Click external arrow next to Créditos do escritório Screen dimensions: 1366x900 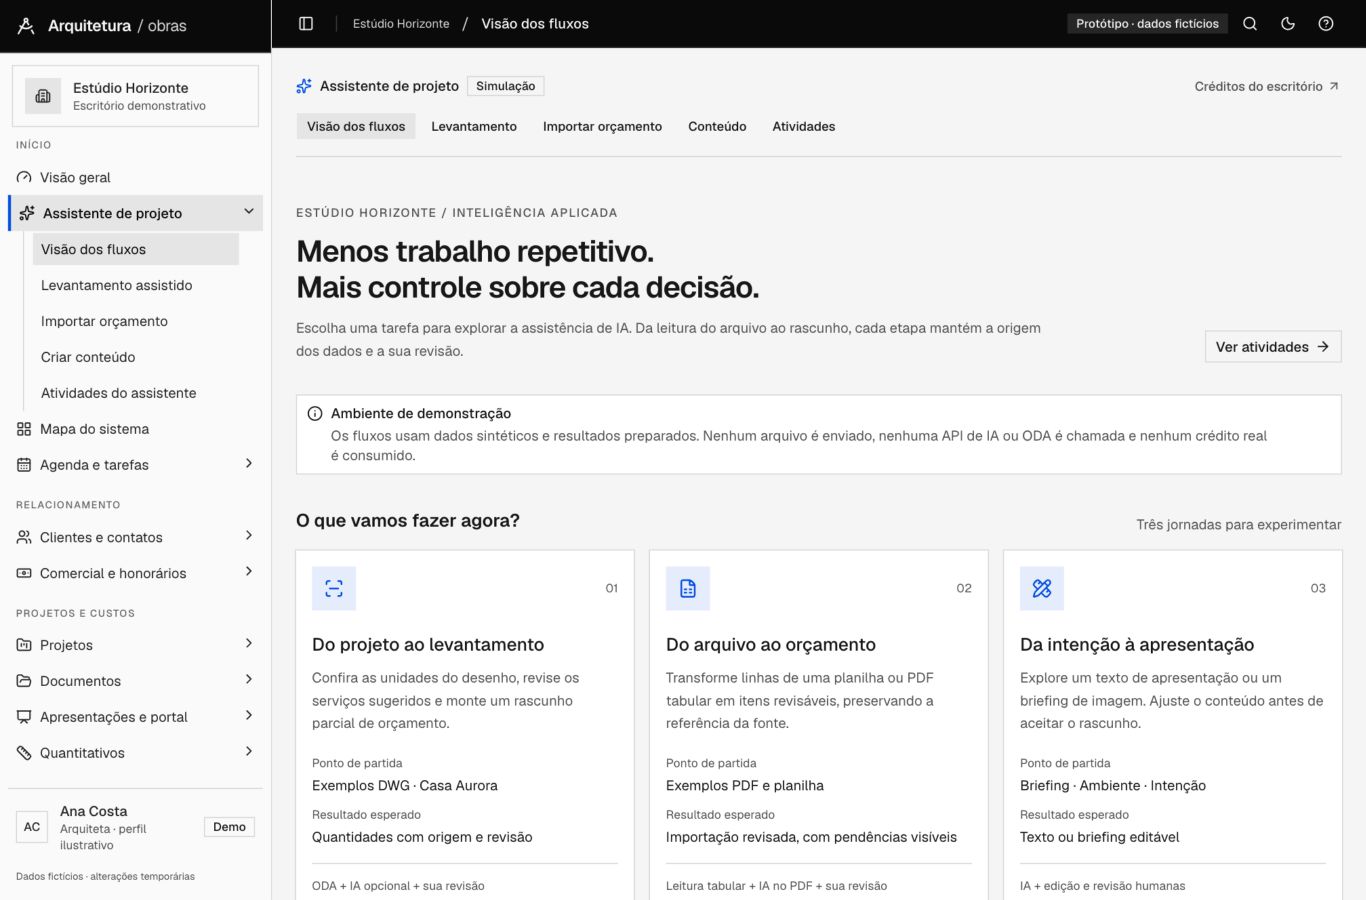[1333, 86]
